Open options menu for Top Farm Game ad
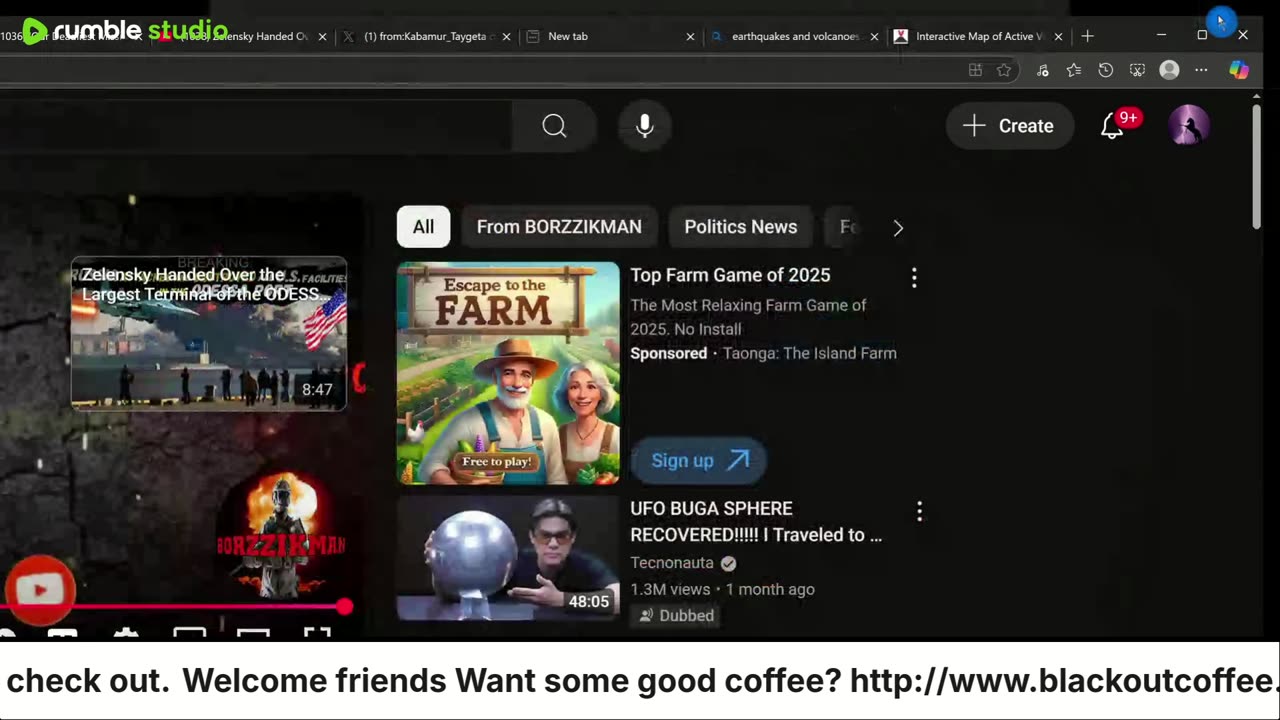 (x=914, y=278)
